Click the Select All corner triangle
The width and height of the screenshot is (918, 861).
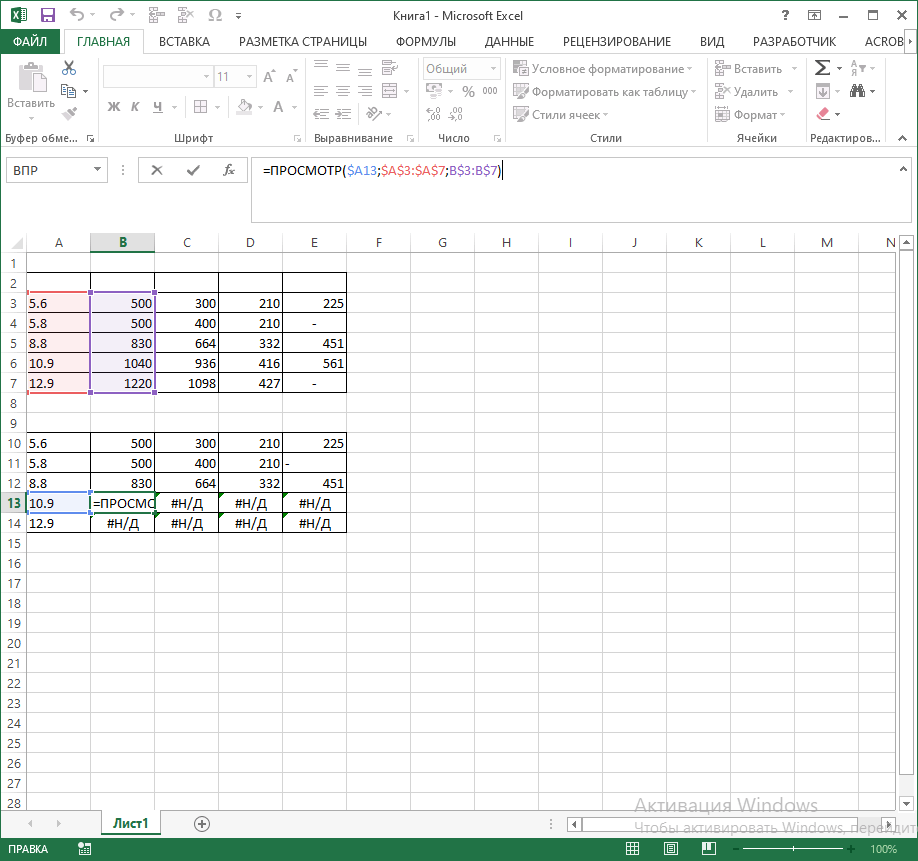[18, 243]
